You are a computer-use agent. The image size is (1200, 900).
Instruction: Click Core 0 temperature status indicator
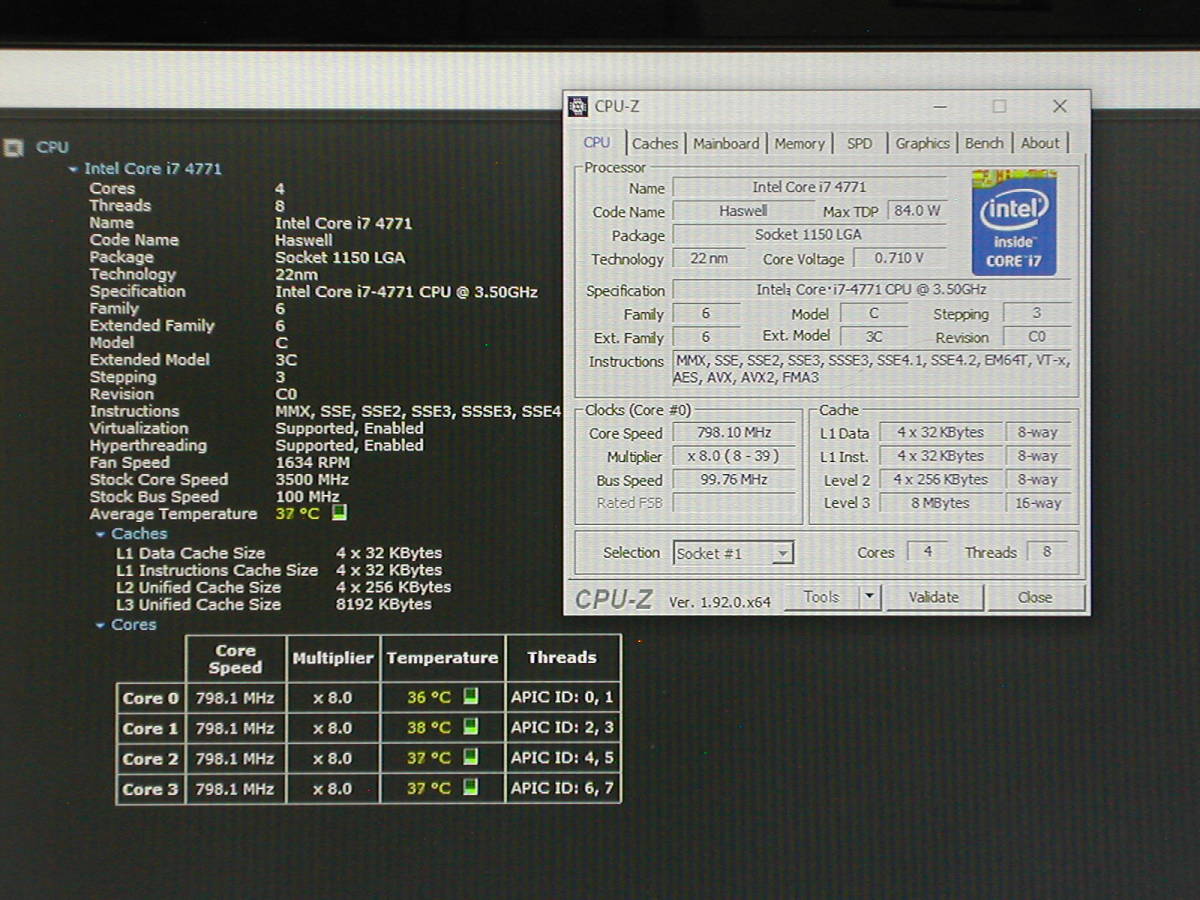[x=470, y=696]
